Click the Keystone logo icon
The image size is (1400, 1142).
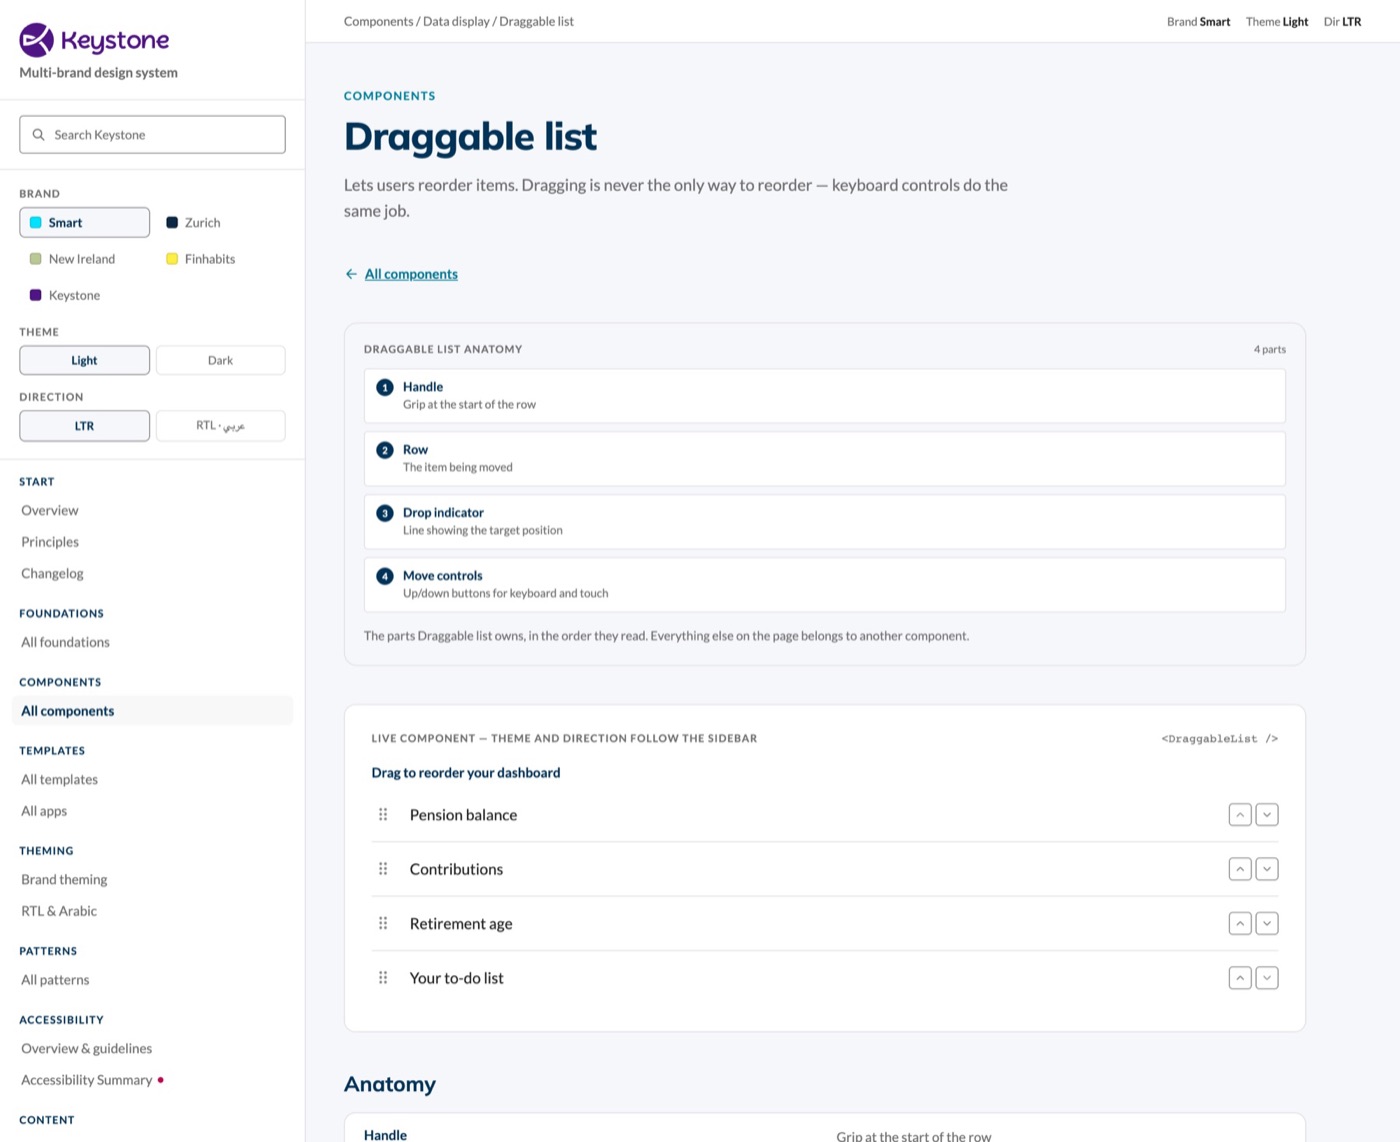[37, 39]
